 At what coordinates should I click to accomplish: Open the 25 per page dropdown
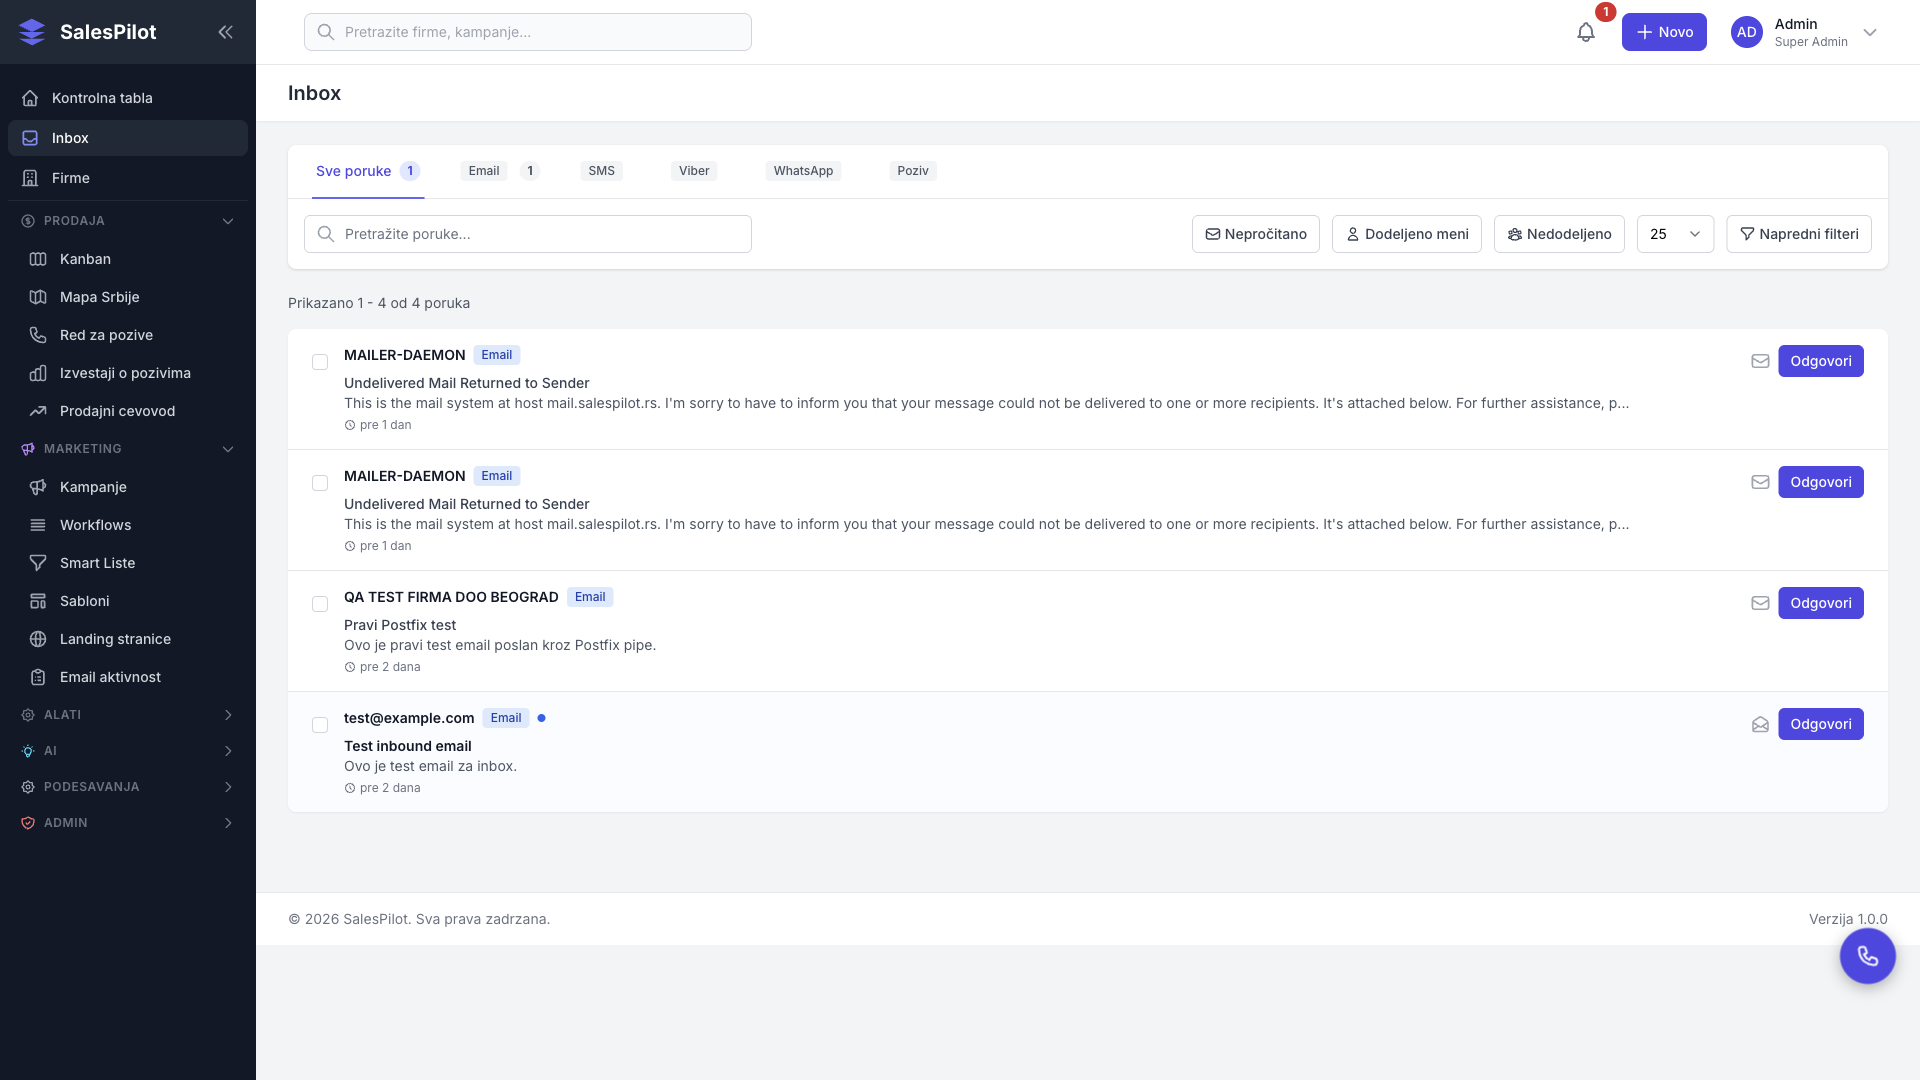(x=1675, y=234)
